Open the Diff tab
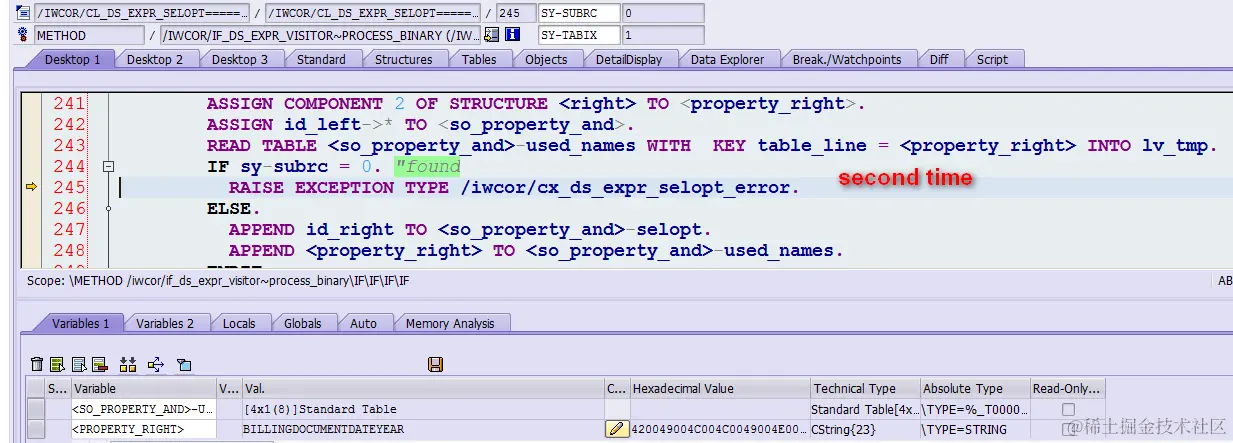1233x443 pixels. coord(939,59)
